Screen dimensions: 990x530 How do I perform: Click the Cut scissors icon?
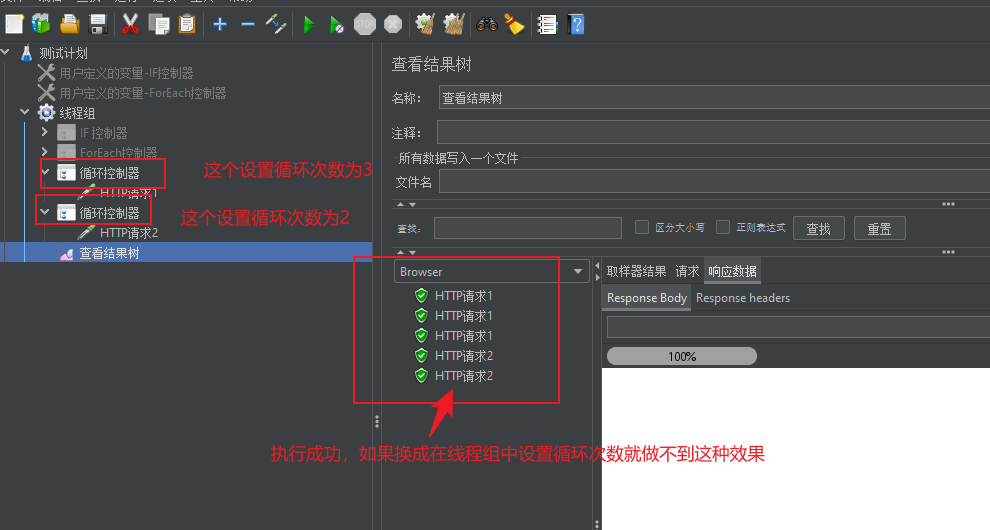tap(130, 25)
